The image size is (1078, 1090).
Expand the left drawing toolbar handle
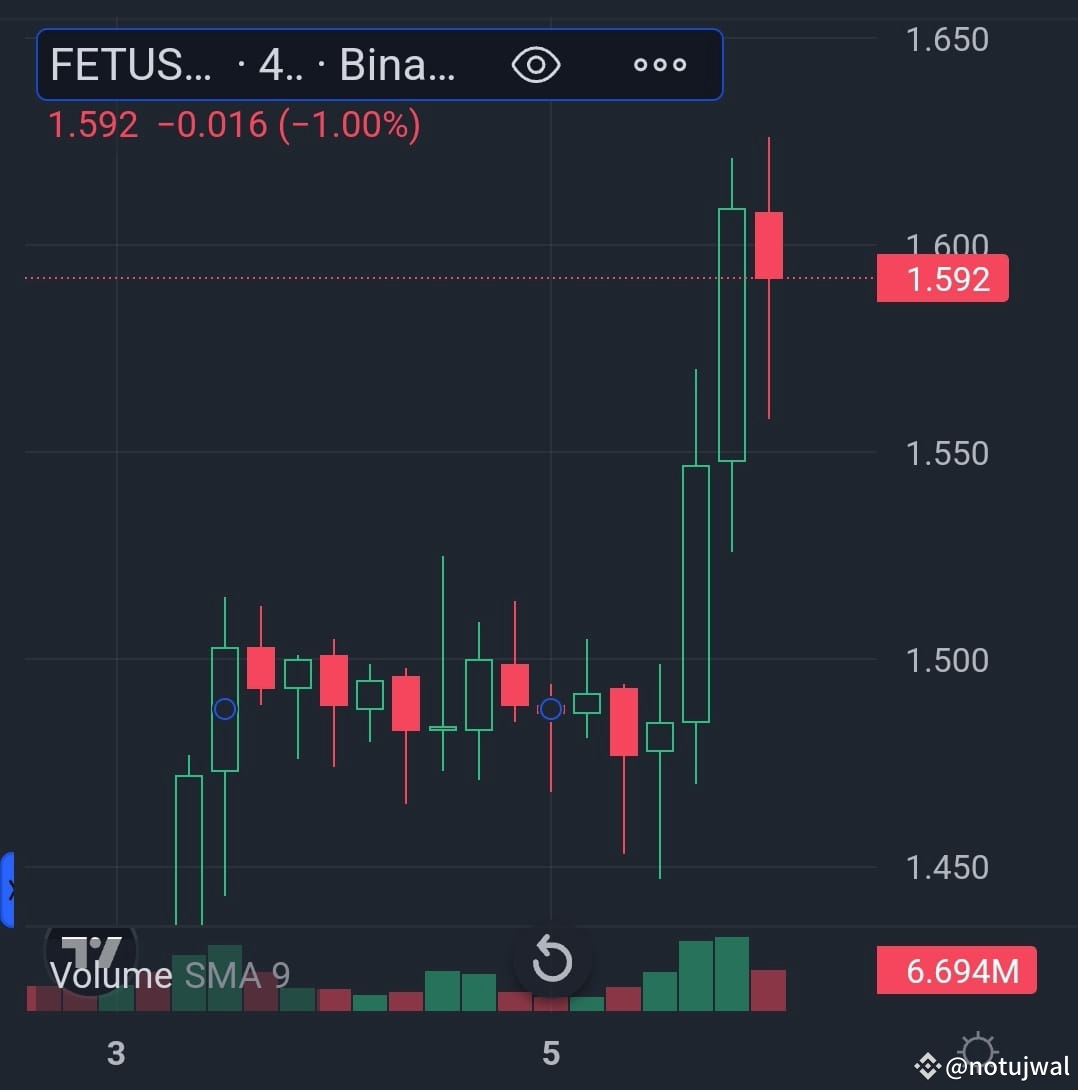(8, 890)
